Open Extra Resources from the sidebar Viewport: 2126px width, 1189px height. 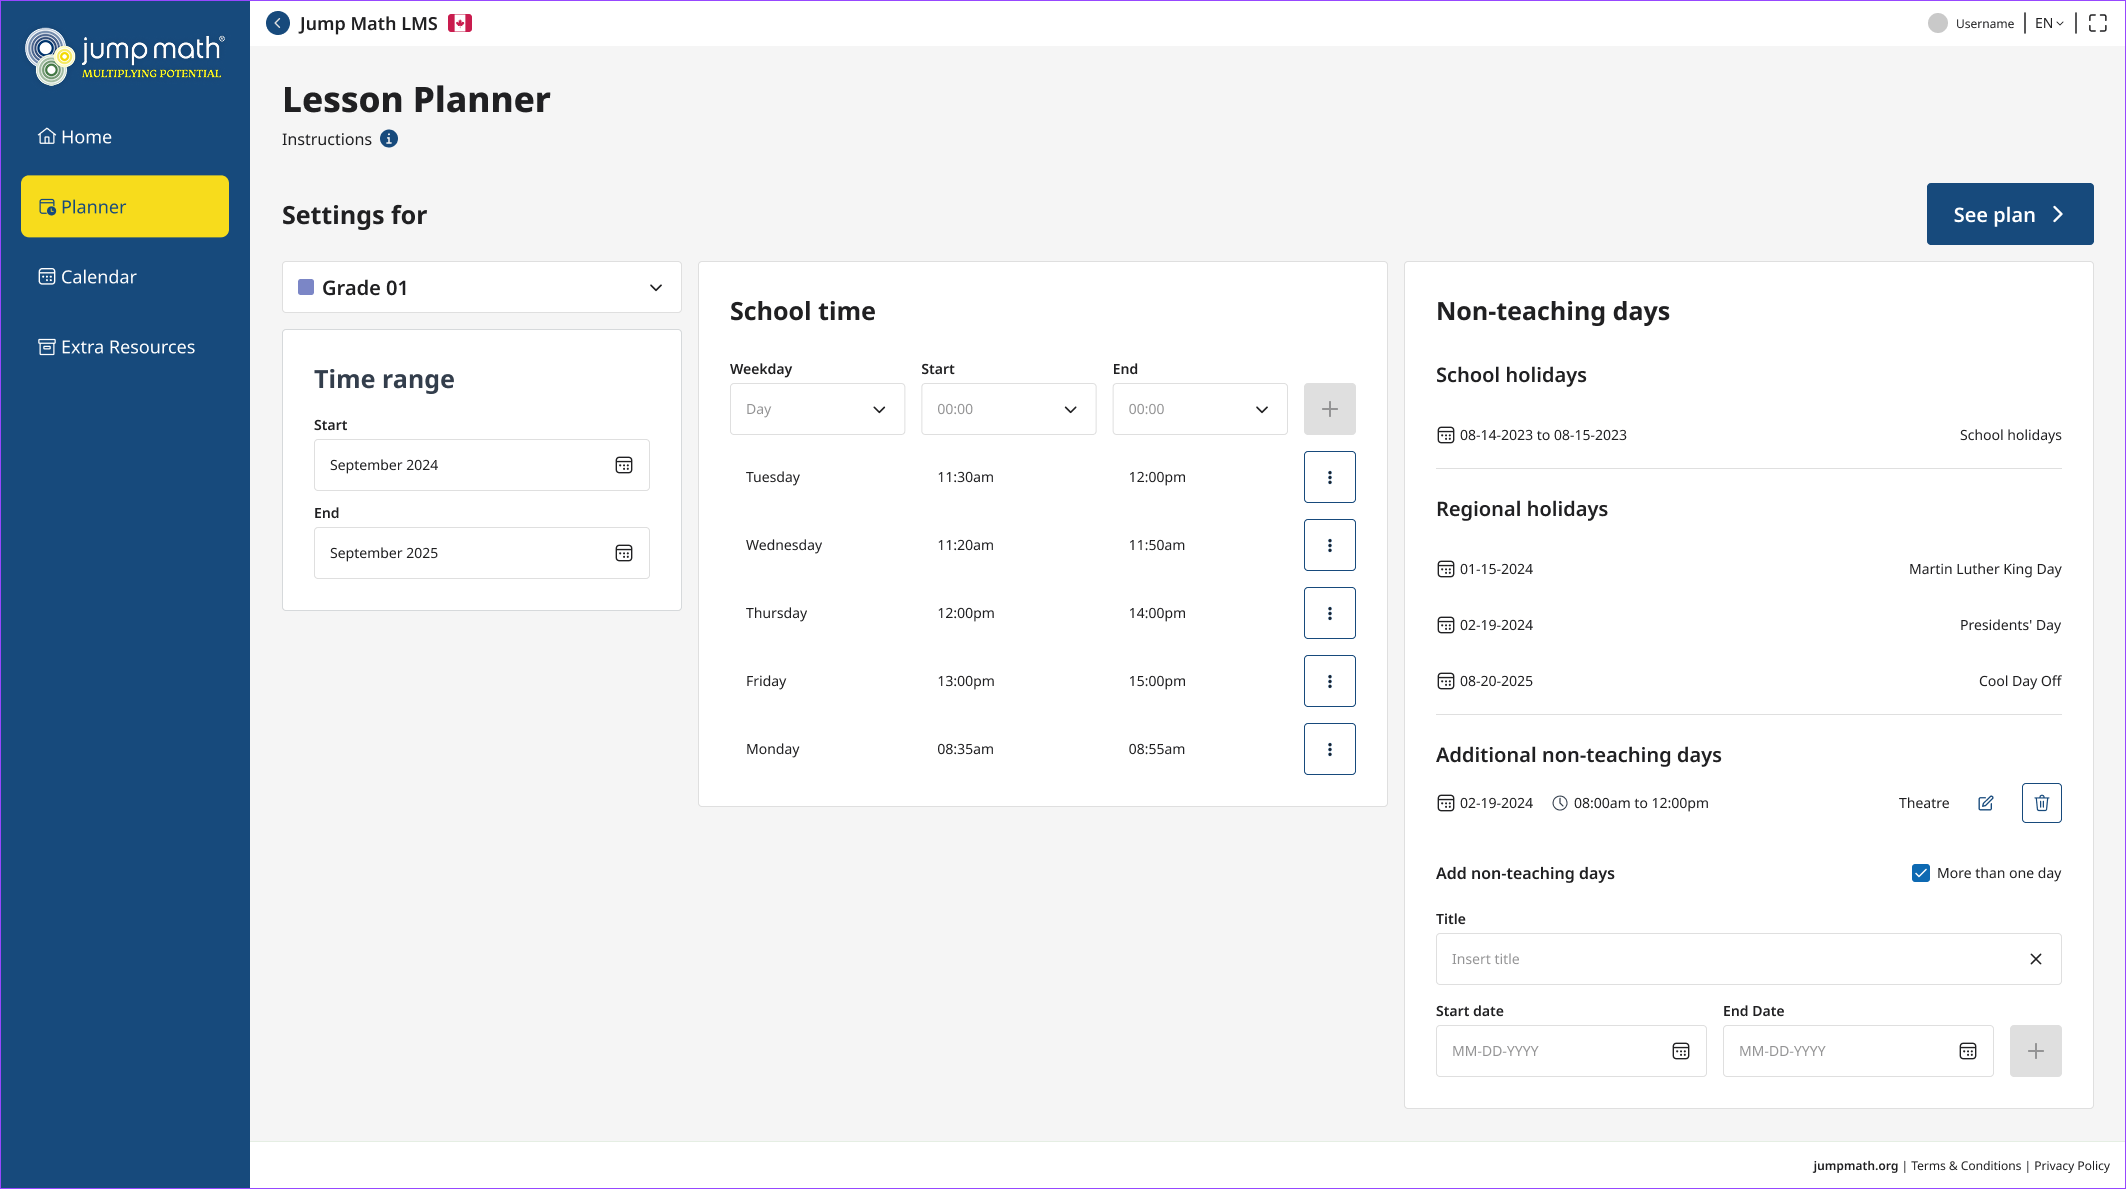pos(127,347)
